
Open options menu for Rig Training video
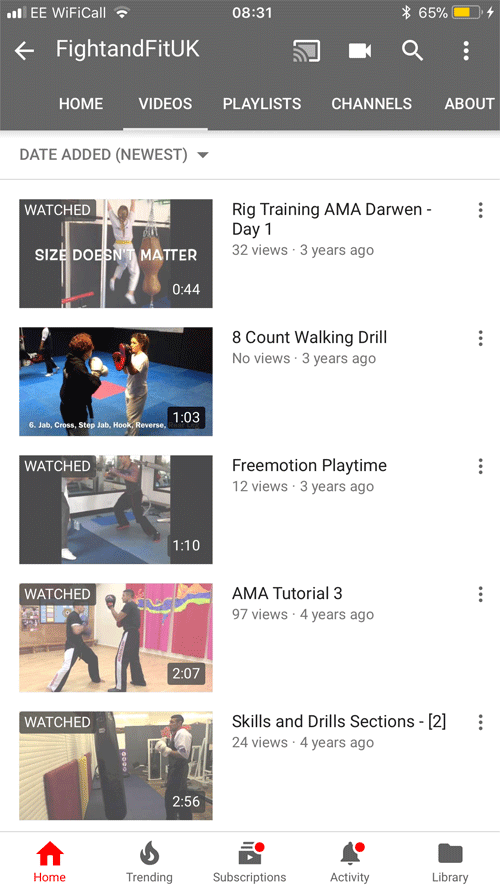tap(480, 210)
